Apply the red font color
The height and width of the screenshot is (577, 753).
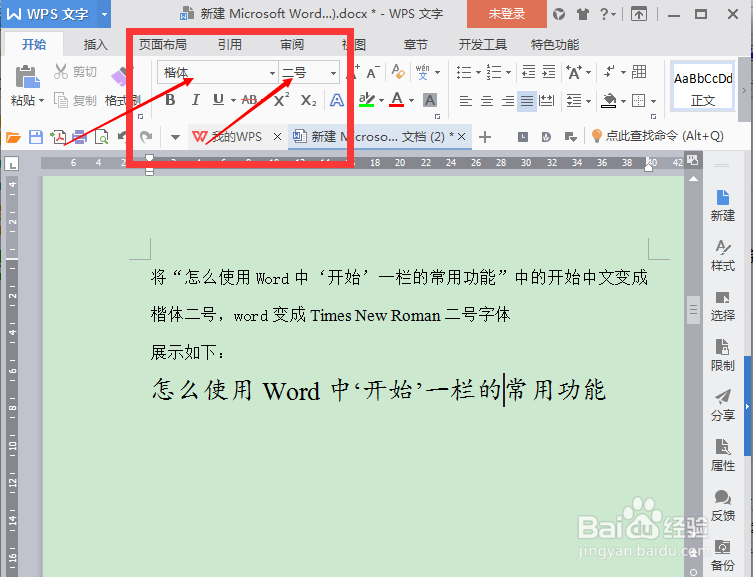[397, 100]
